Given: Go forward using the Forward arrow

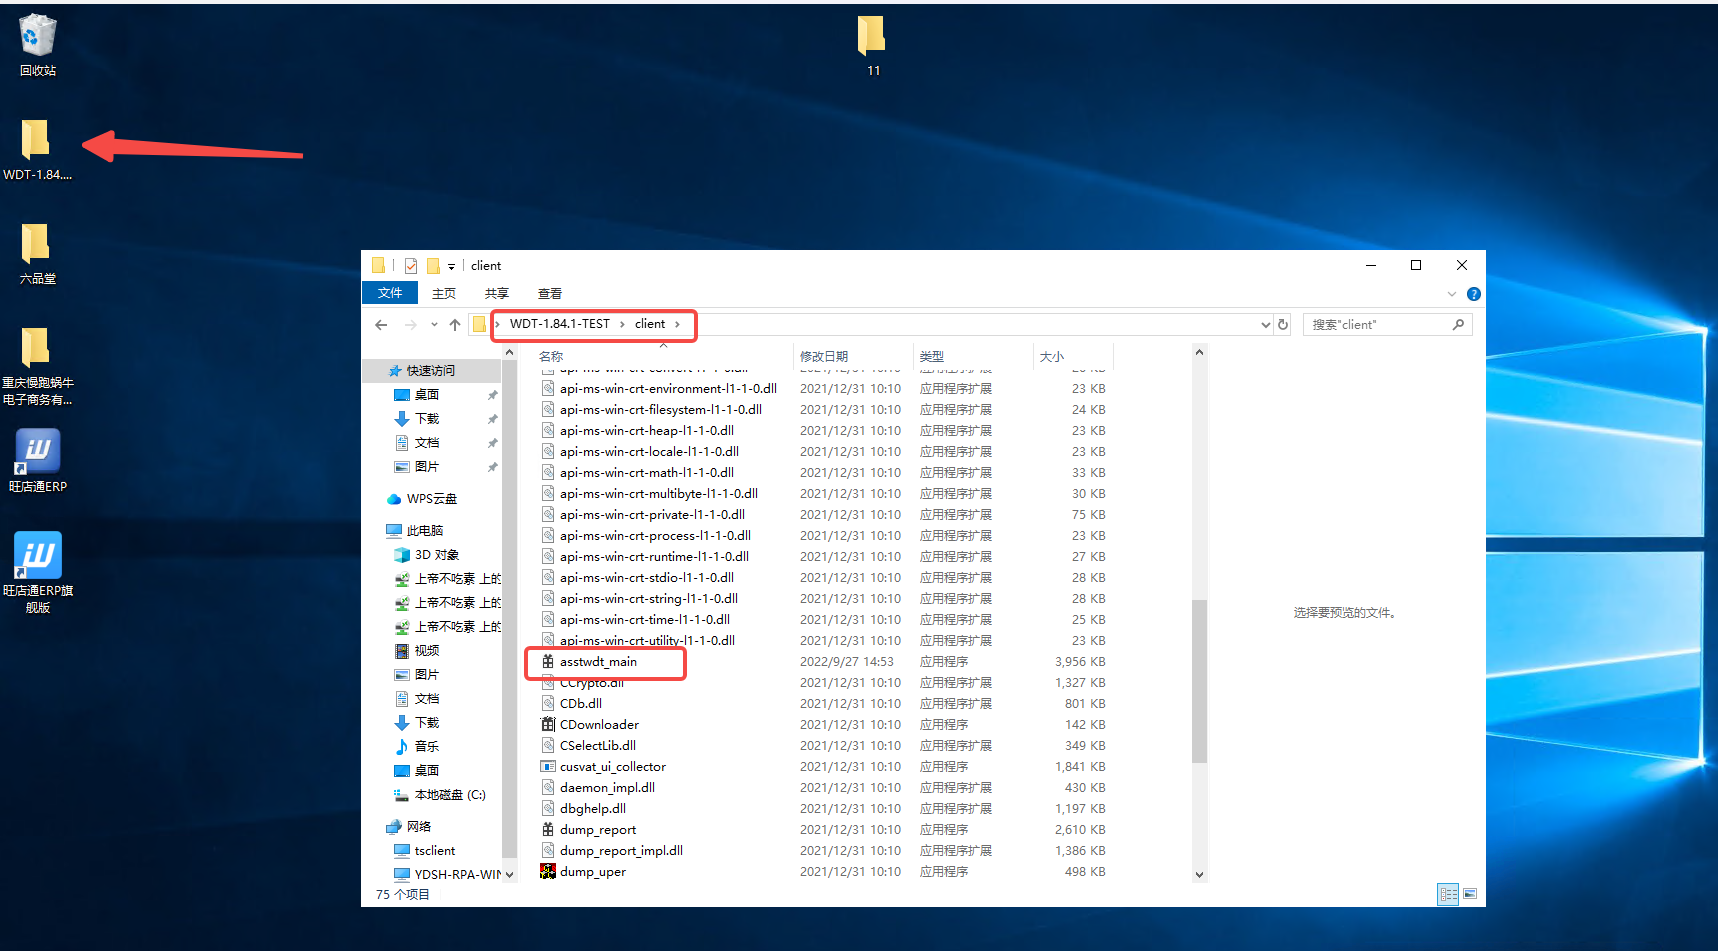Looking at the screenshot, I should (410, 325).
